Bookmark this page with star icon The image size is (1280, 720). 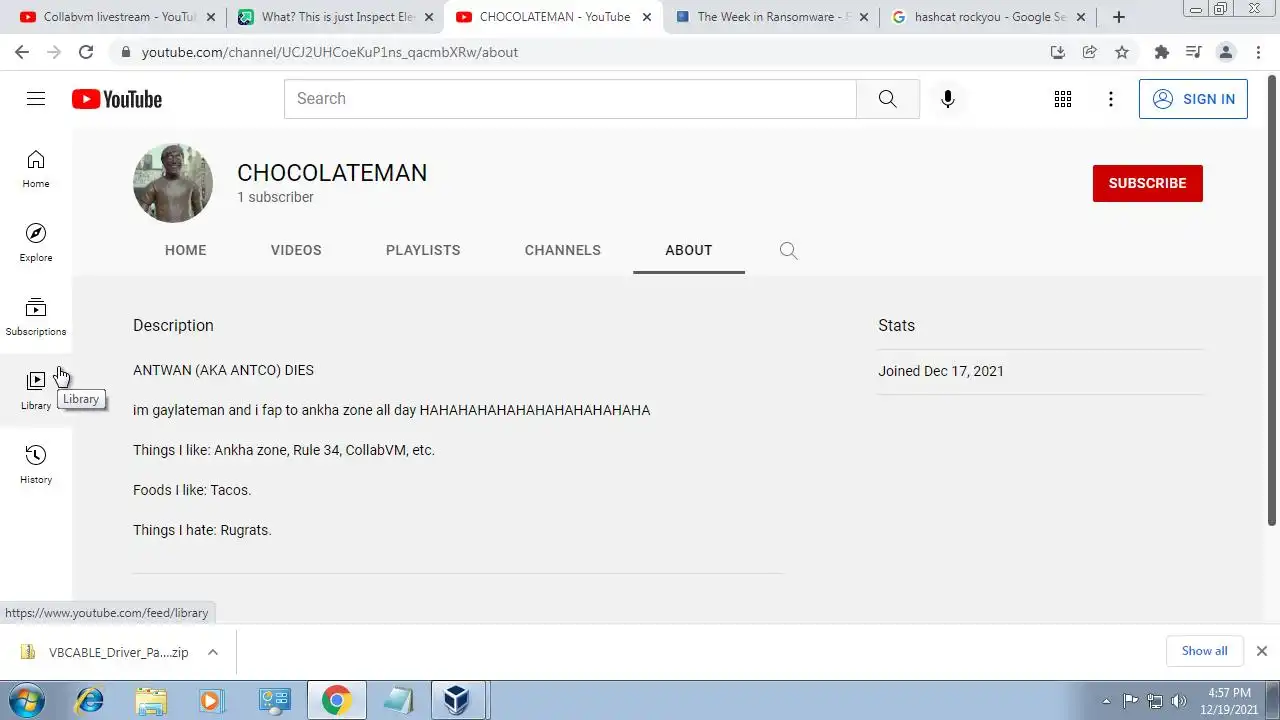click(x=1122, y=52)
